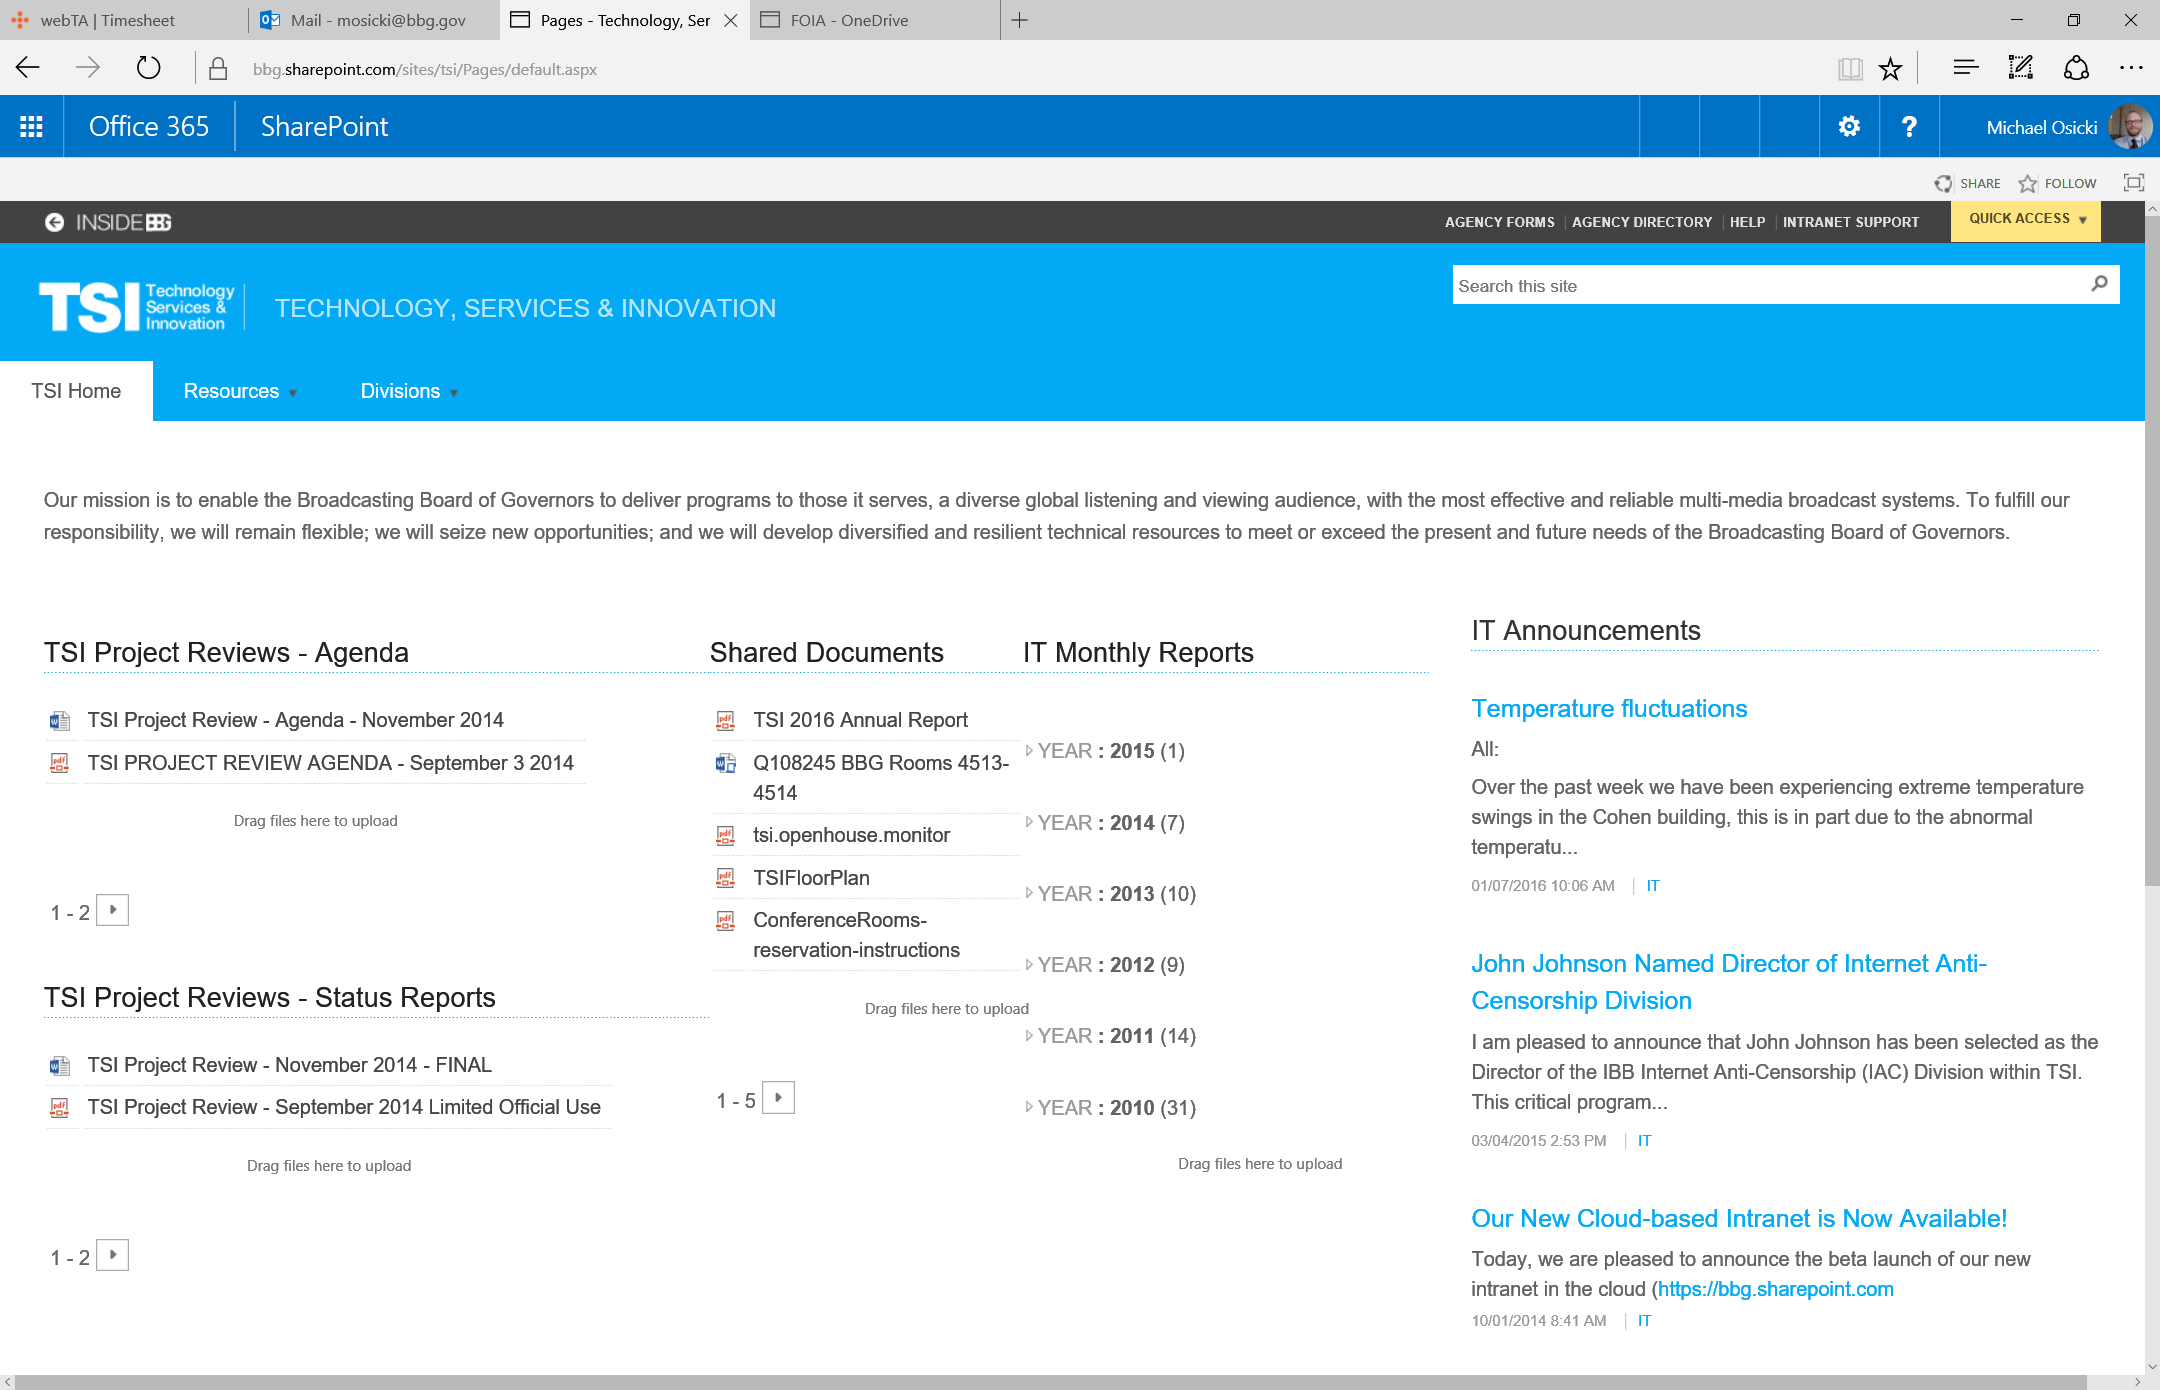This screenshot has width=2160, height=1390.
Task: Click the Follow star icon
Action: 2027,183
